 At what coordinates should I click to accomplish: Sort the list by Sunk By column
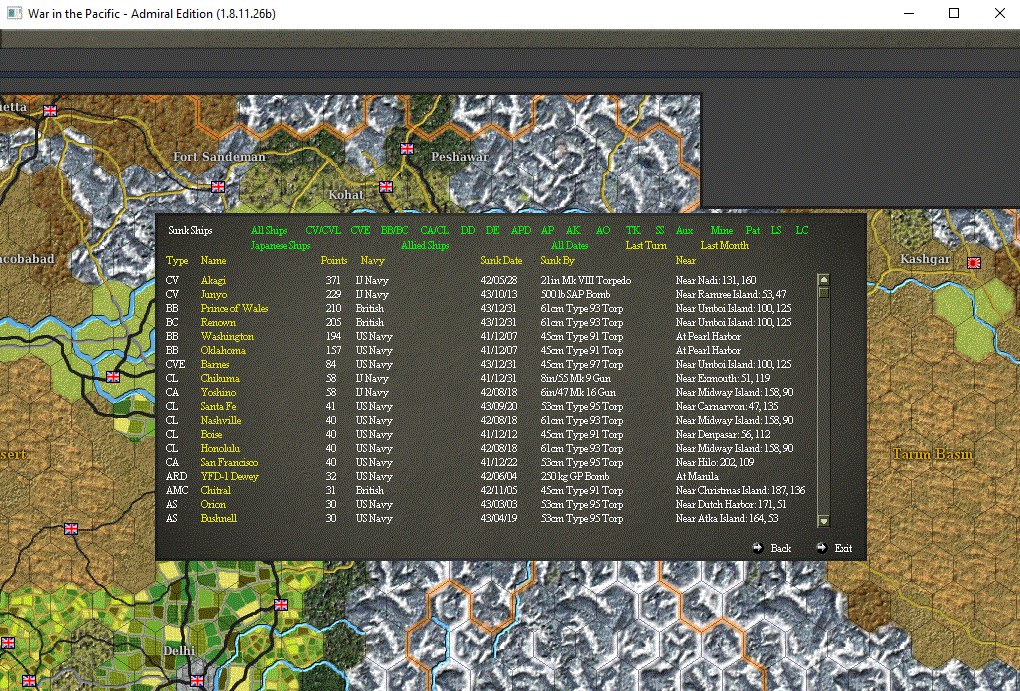557,261
